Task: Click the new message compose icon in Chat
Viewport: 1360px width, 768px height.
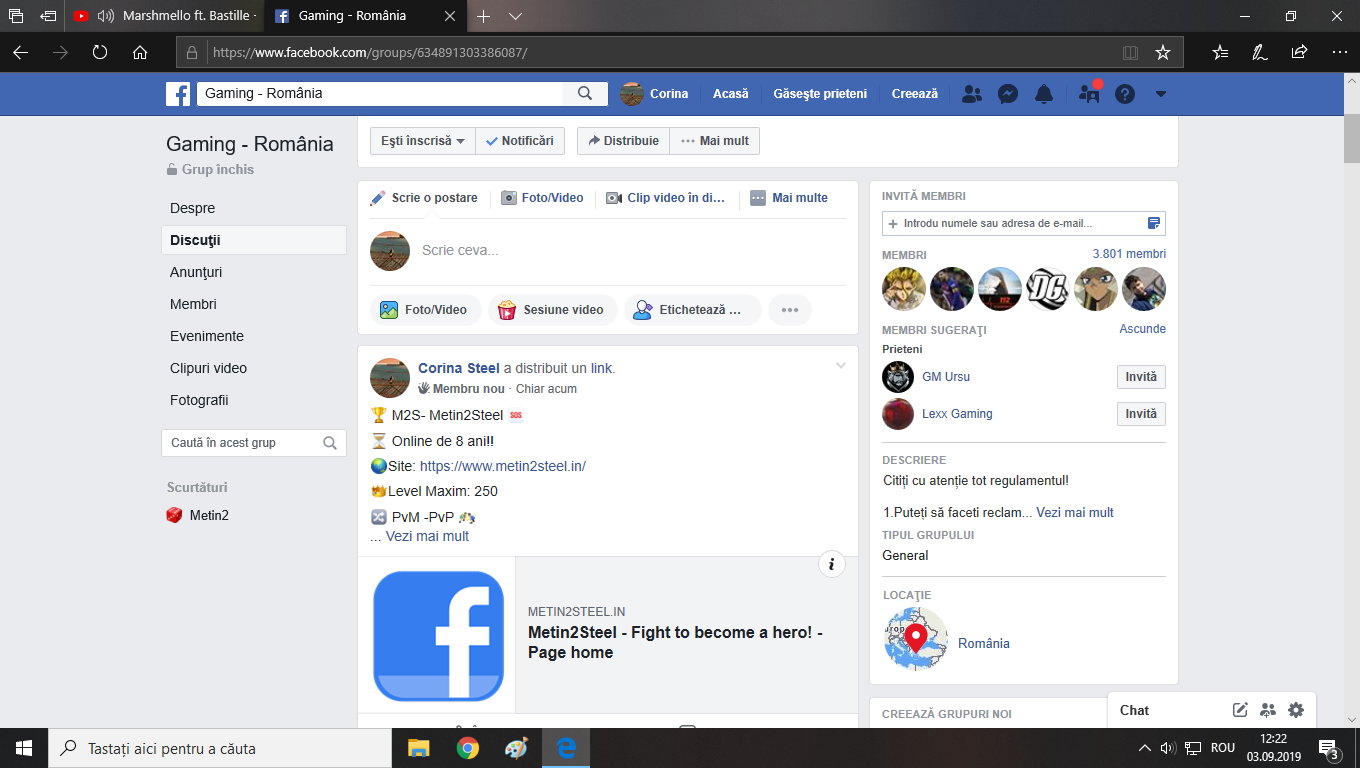Action: click(1240, 710)
